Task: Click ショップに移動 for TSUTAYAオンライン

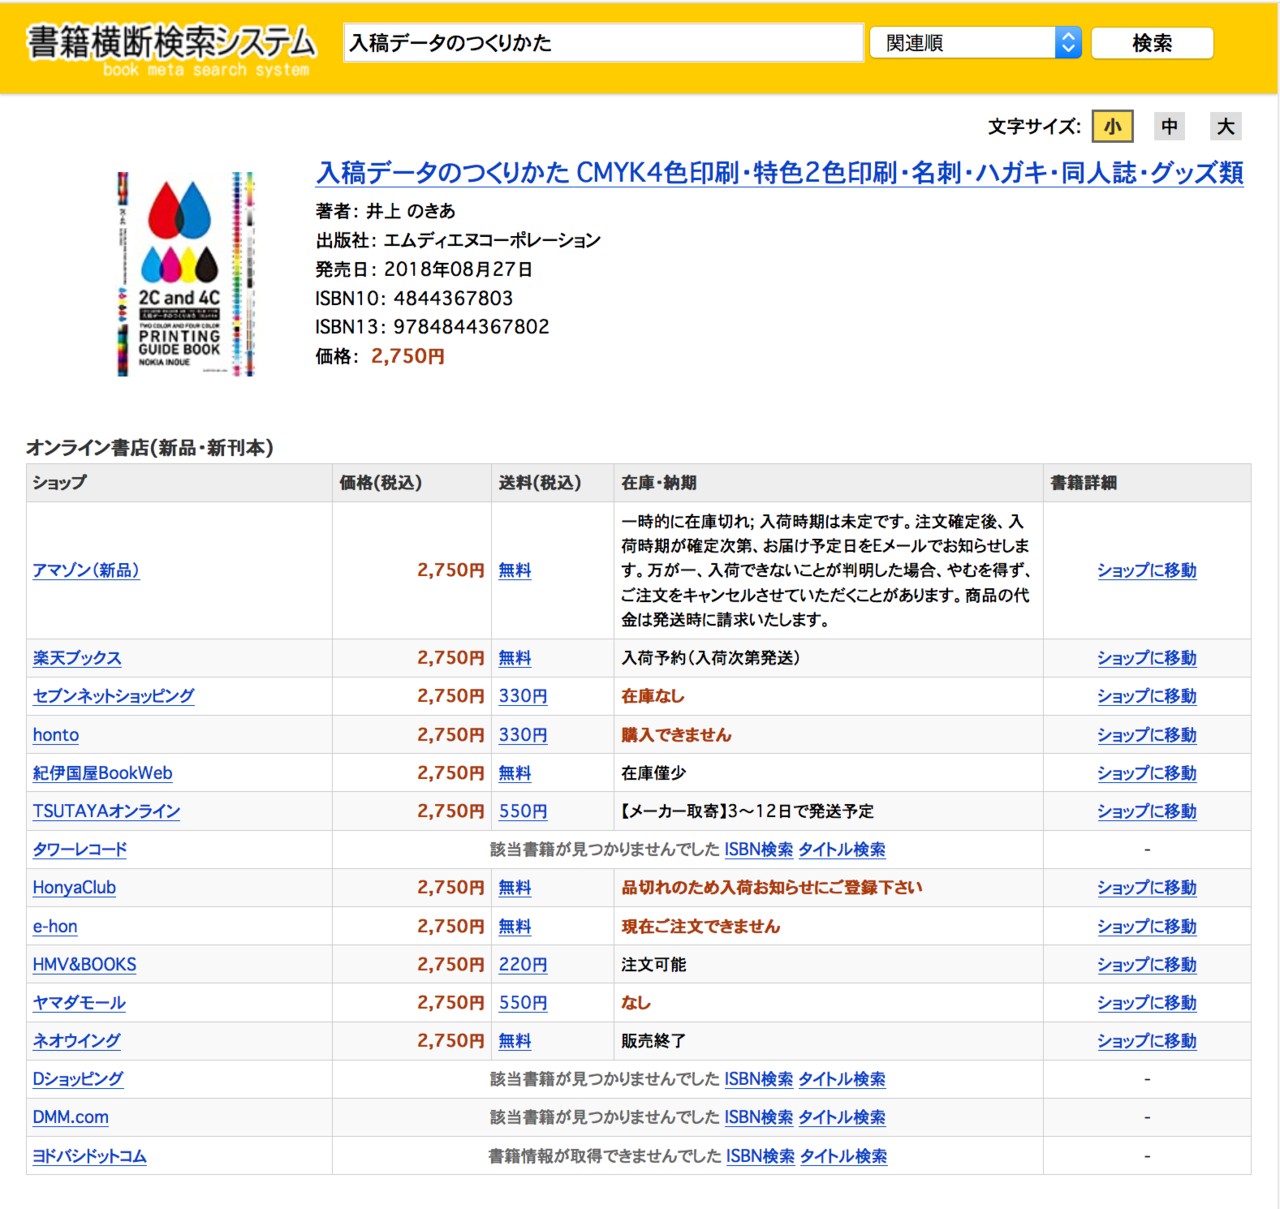Action: [x=1146, y=811]
